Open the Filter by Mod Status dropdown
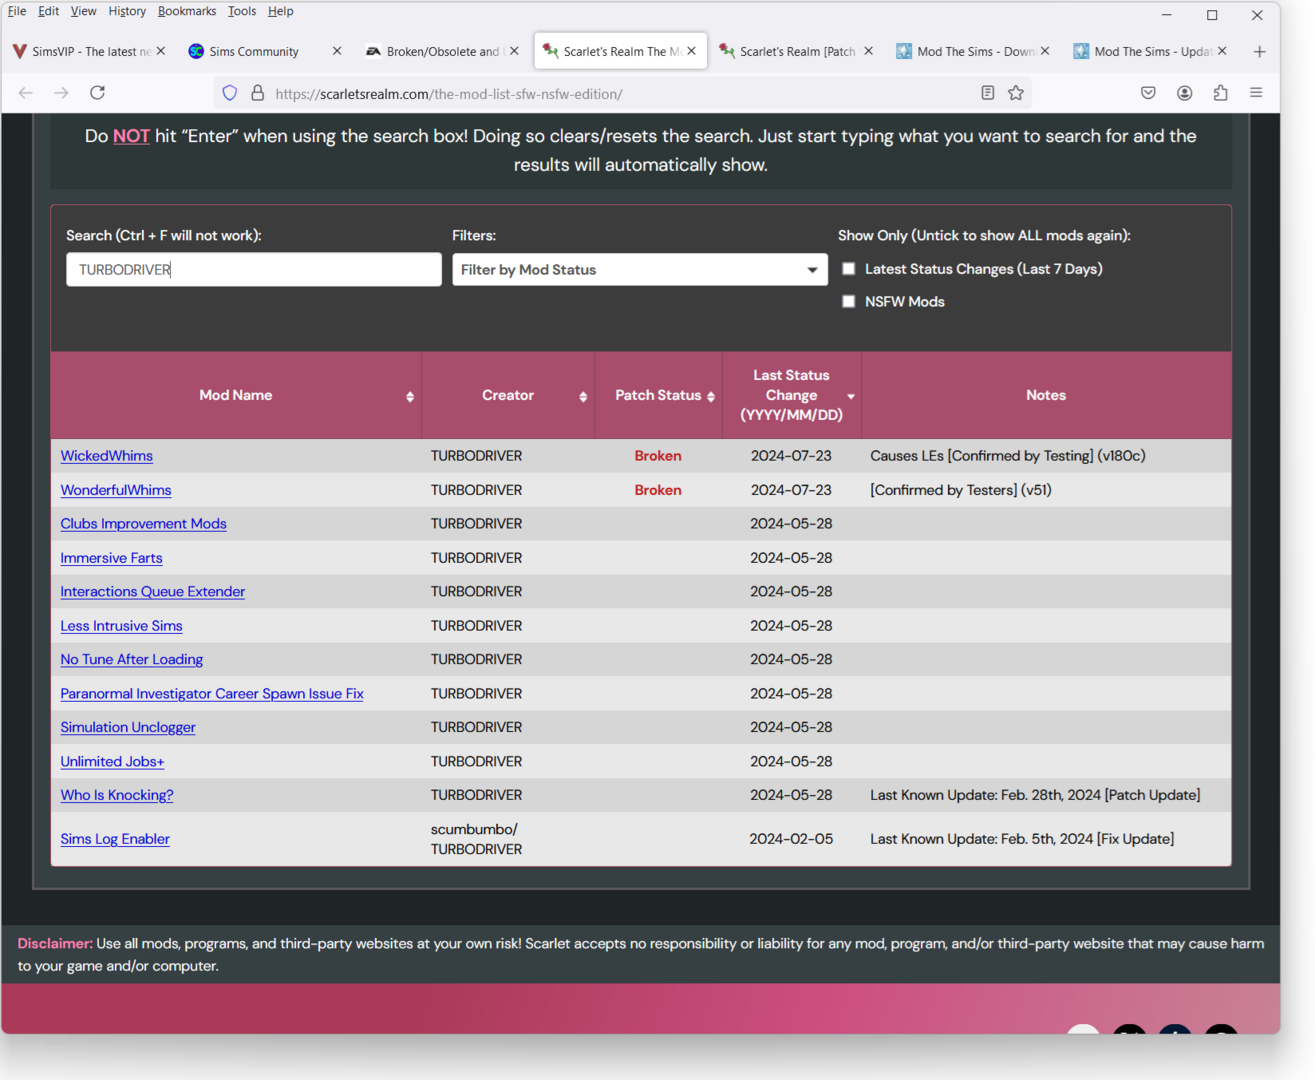Viewport: 1315px width, 1080px height. coord(640,270)
